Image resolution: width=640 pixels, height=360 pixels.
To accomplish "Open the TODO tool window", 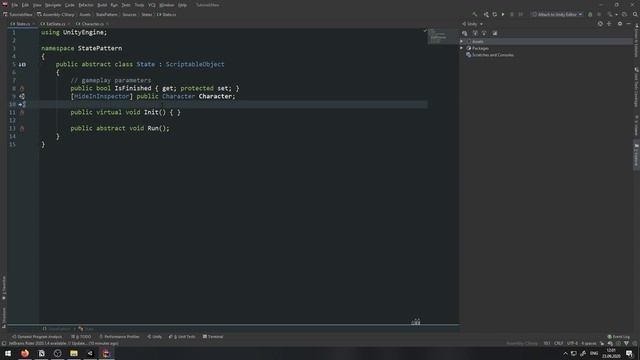I will coord(82,337).
